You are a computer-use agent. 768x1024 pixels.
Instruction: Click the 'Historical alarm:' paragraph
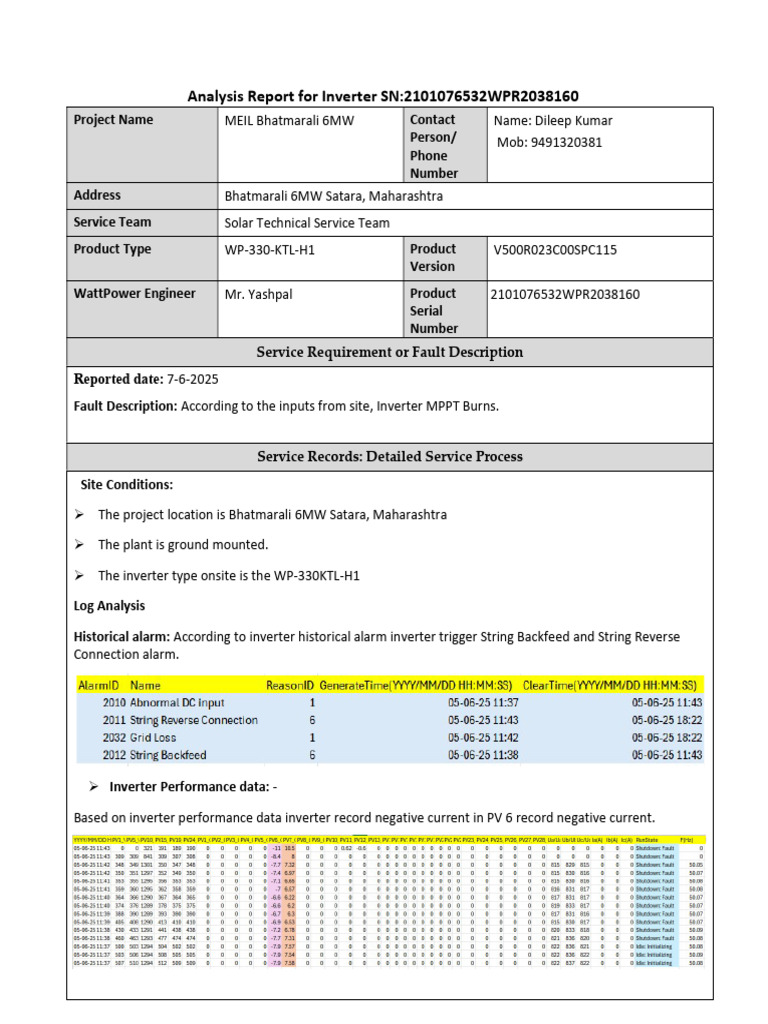click(377, 645)
